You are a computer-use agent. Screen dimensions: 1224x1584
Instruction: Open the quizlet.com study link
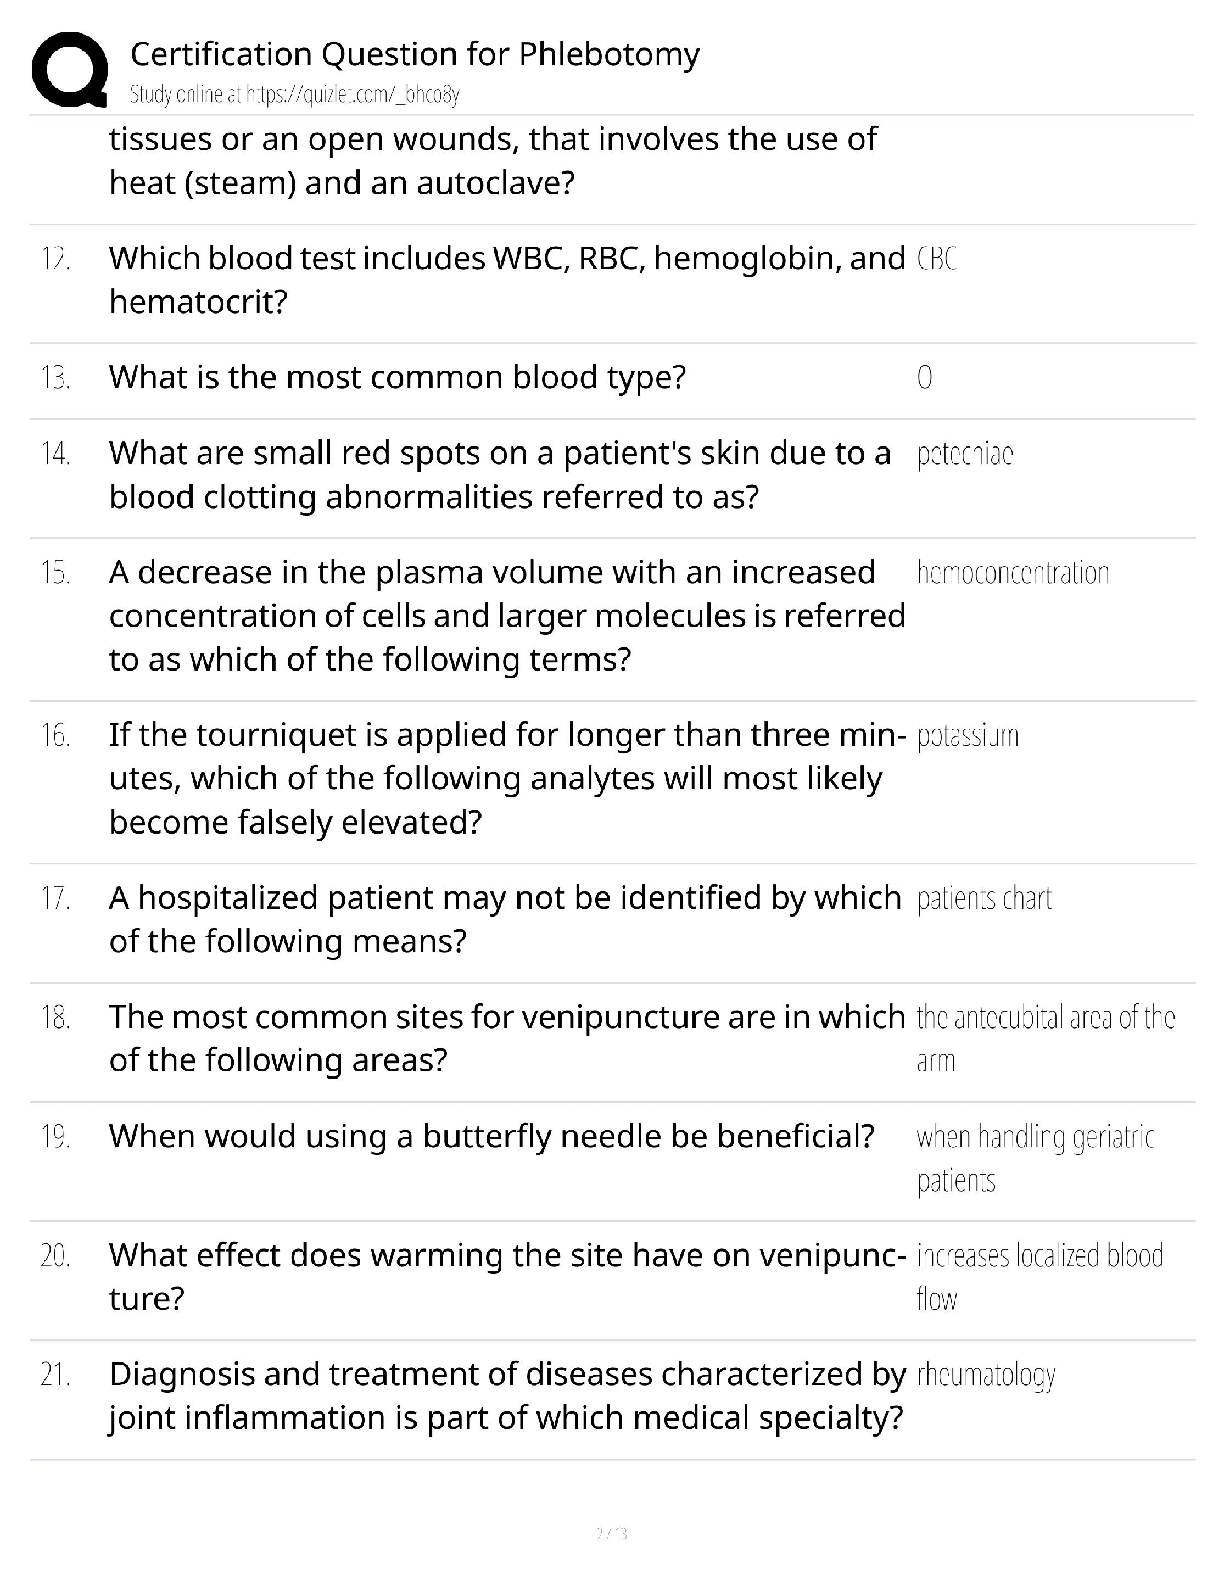[x=295, y=95]
